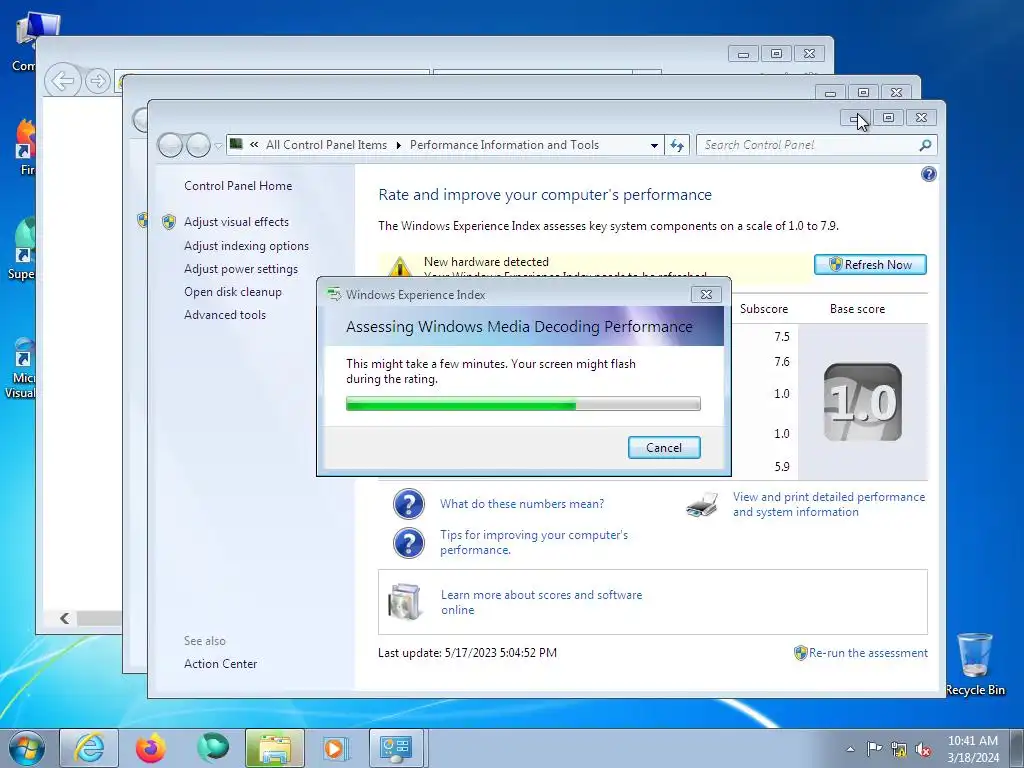Select Performance Information and Tools breadcrumb
This screenshot has height=768, width=1024.
[504, 145]
